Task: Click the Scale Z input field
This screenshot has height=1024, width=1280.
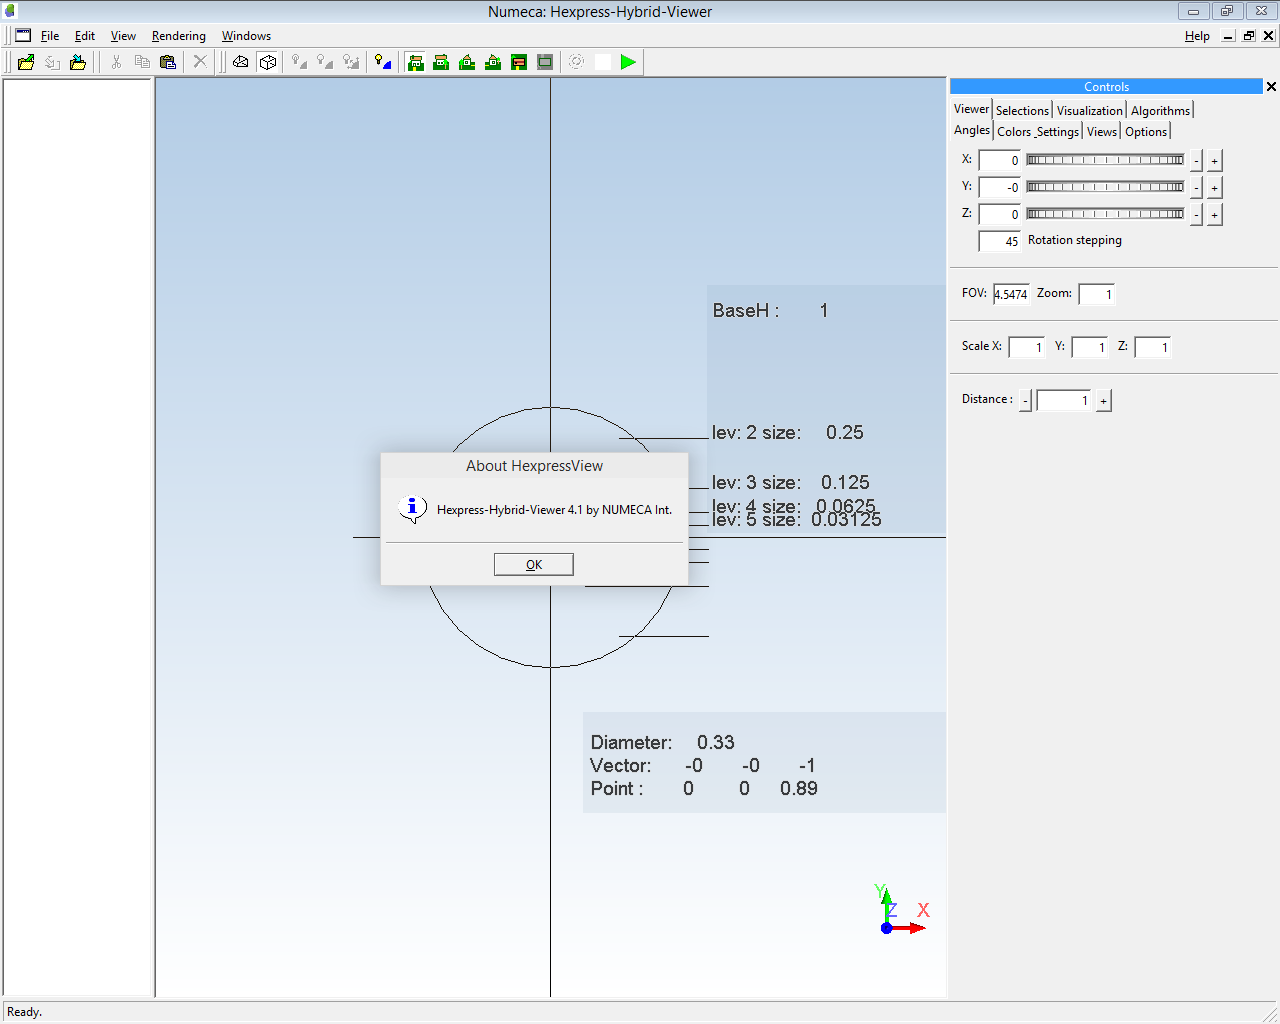Action: (x=1152, y=347)
